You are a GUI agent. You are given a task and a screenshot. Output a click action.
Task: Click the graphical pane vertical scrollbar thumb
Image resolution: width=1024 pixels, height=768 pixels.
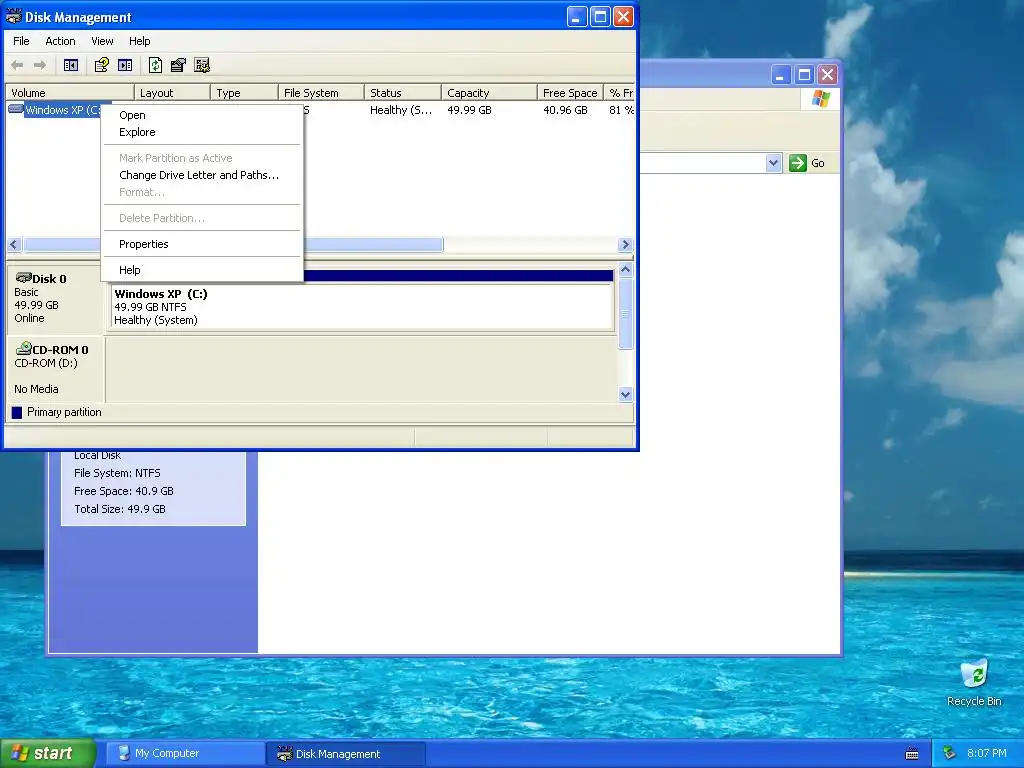coord(625,313)
